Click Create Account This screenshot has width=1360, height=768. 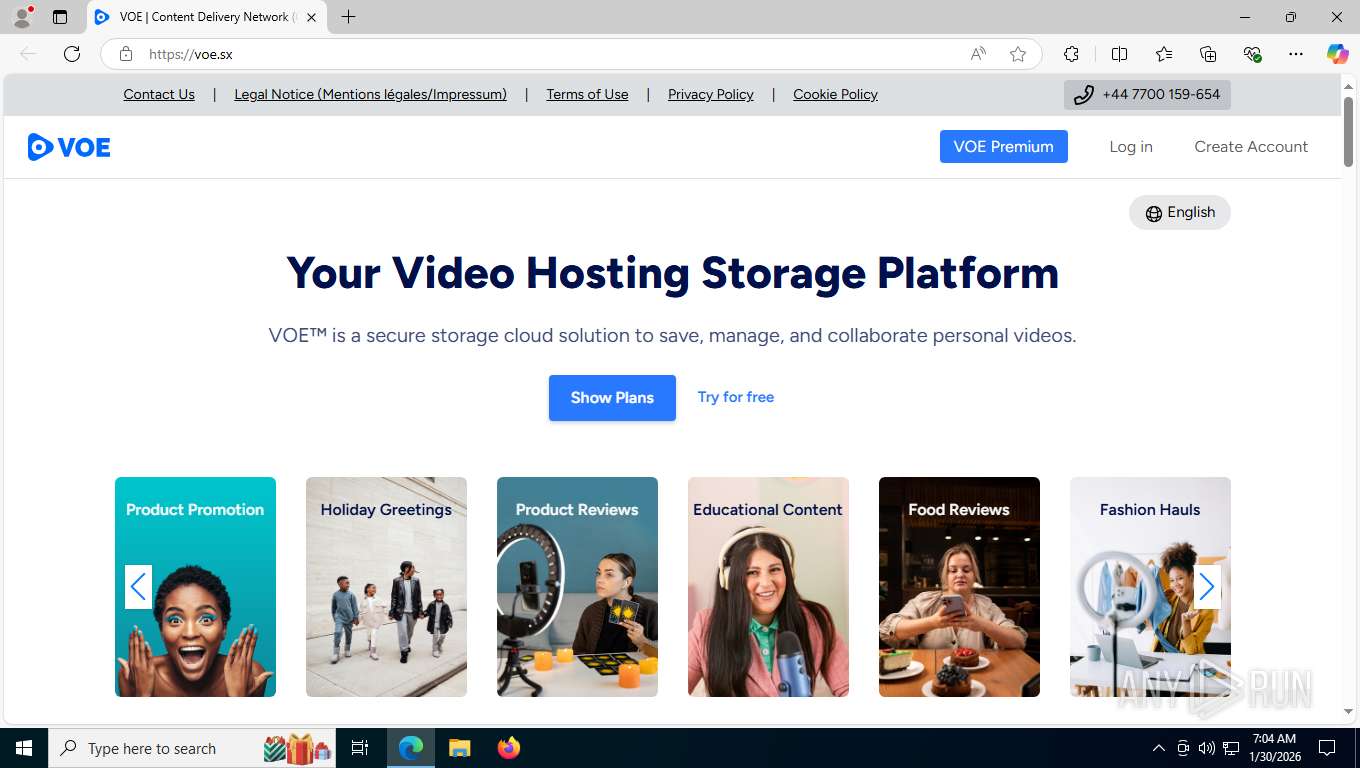(x=1251, y=147)
